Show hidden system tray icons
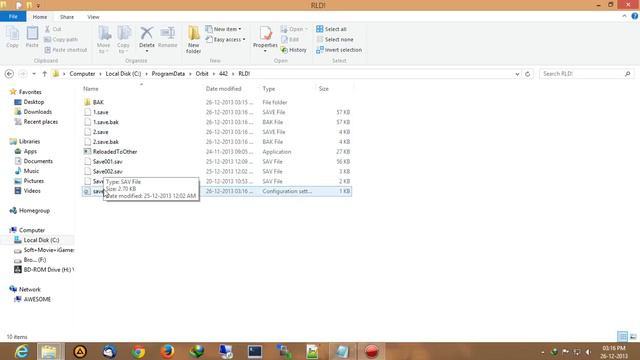Image resolution: width=640 pixels, height=360 pixels. coord(542,352)
